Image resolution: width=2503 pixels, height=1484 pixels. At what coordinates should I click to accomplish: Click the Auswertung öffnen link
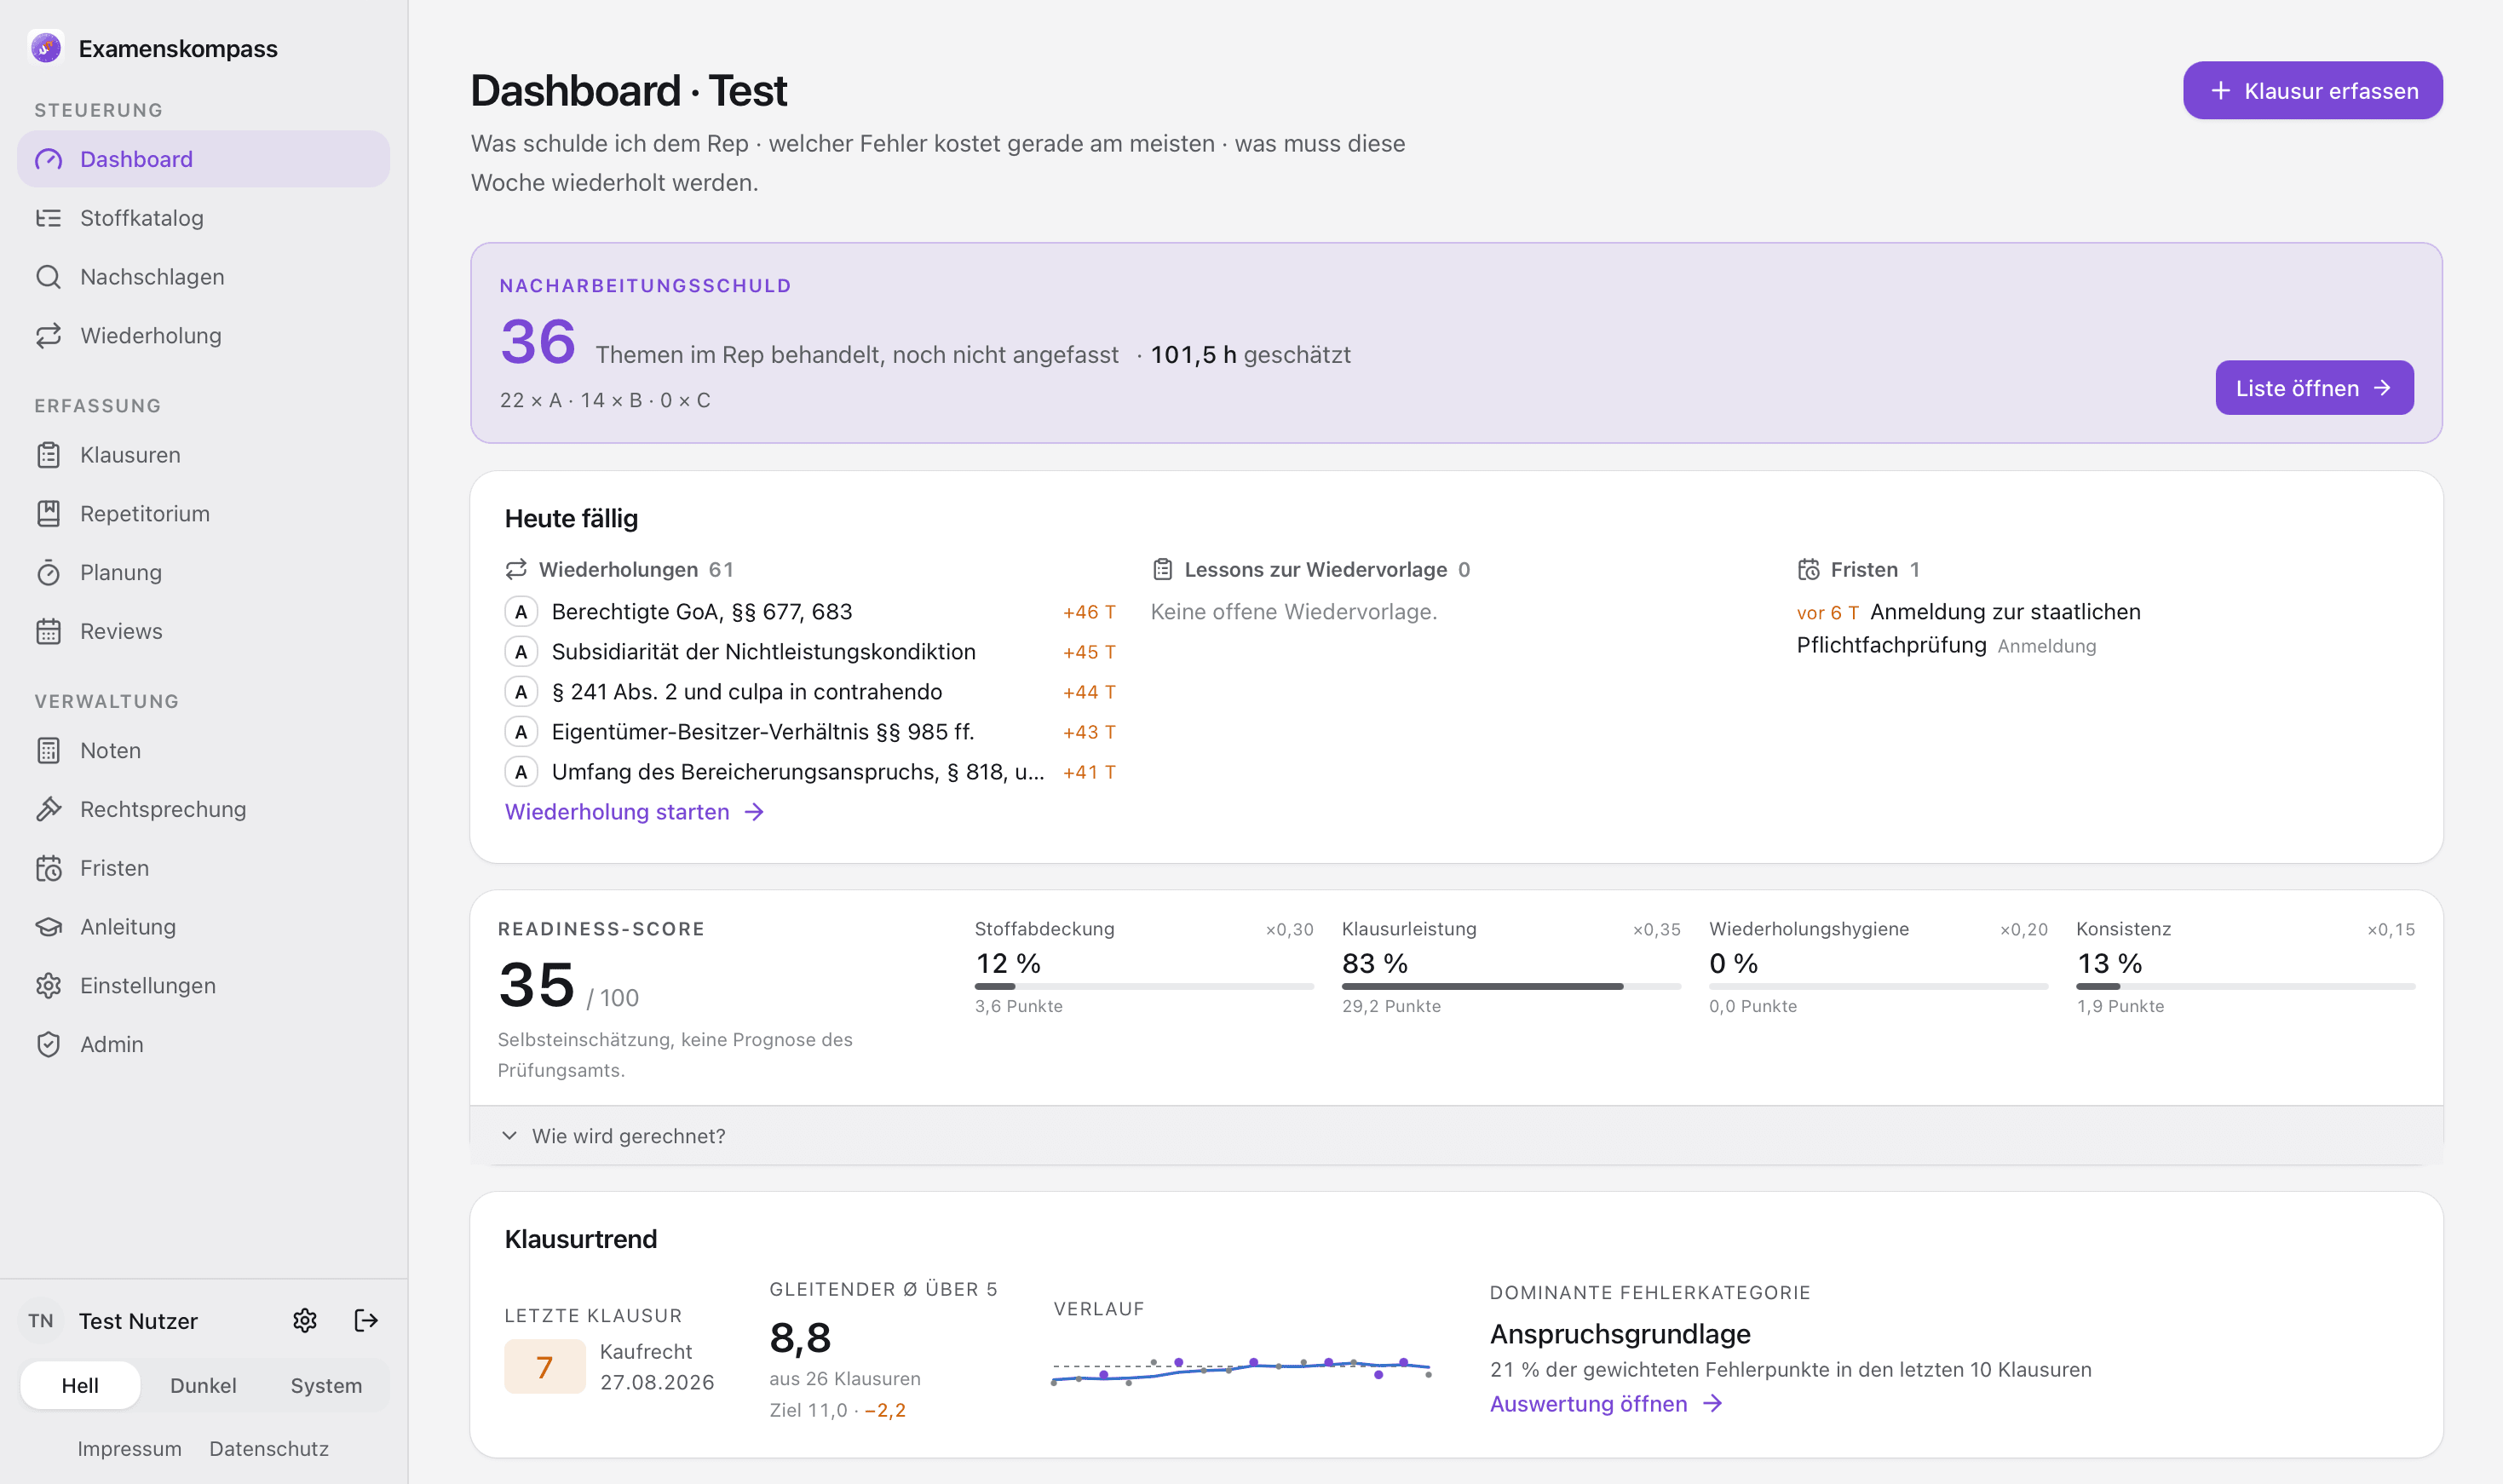1606,1404
